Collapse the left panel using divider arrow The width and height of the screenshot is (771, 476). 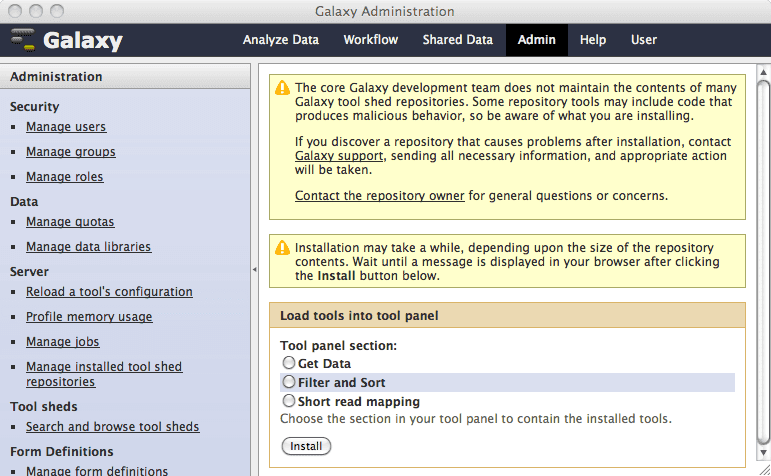pyautogui.click(x=254, y=269)
